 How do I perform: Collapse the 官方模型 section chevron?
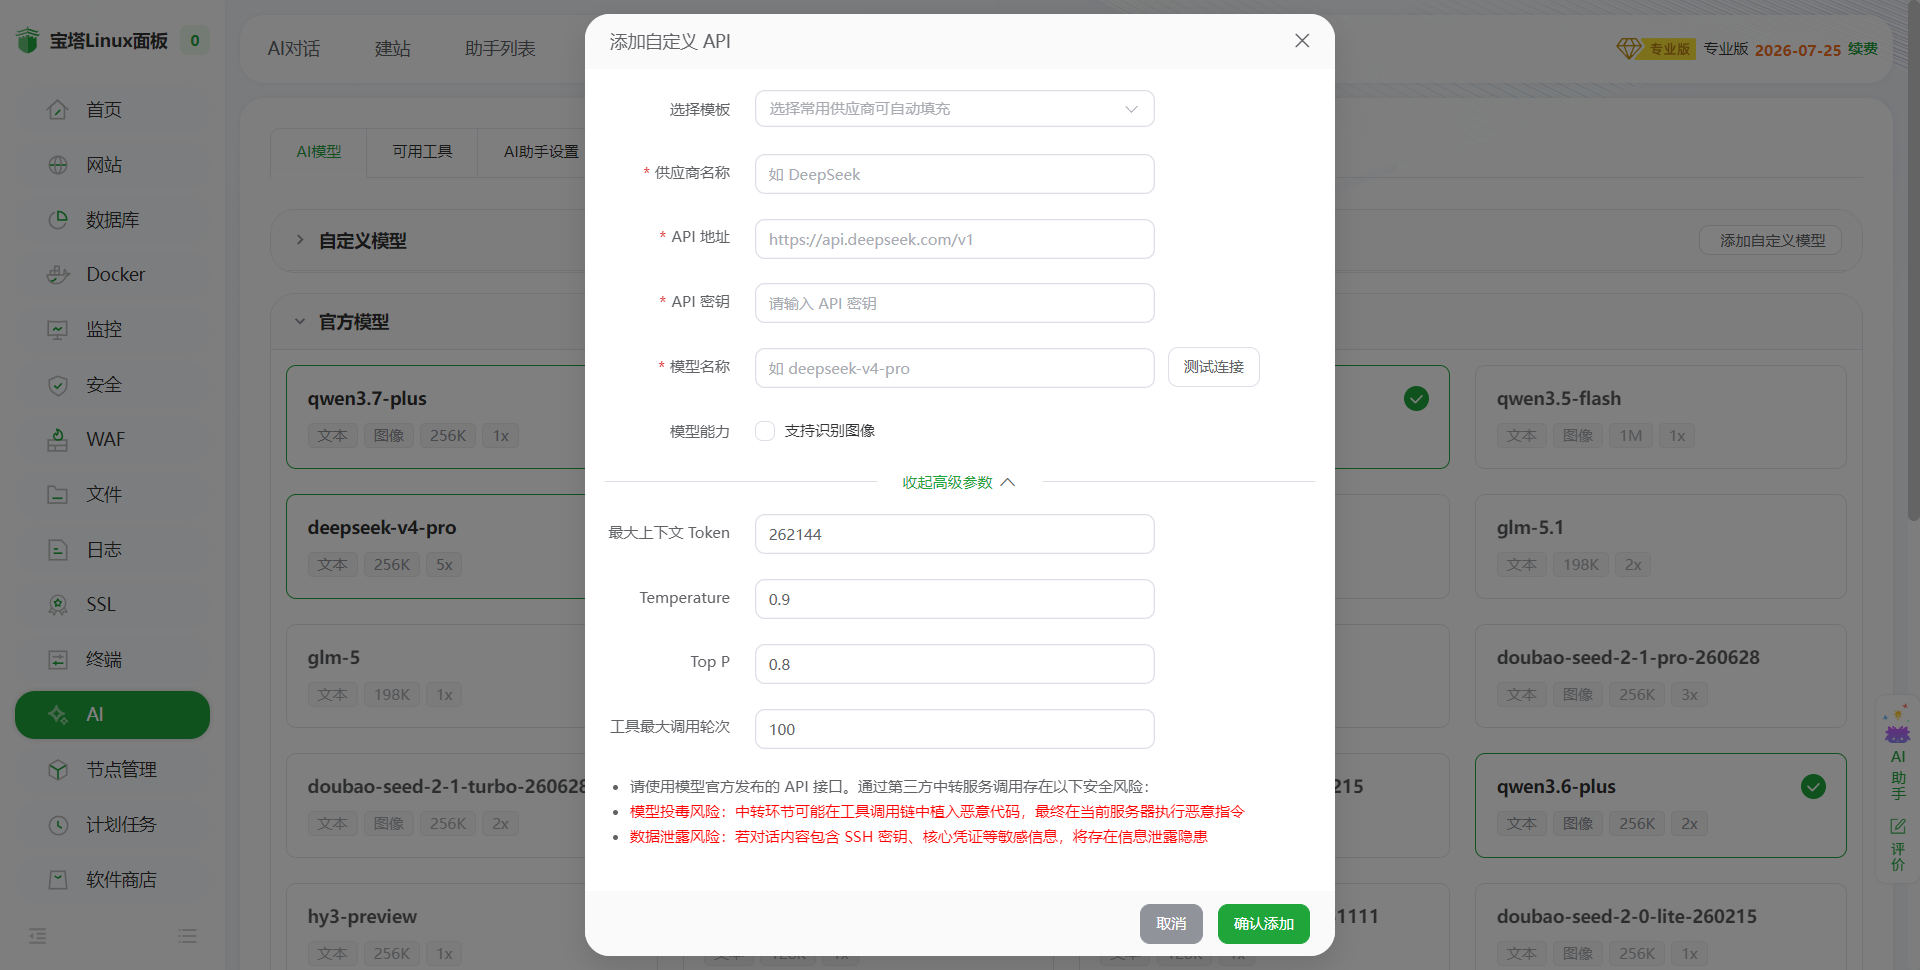(299, 322)
